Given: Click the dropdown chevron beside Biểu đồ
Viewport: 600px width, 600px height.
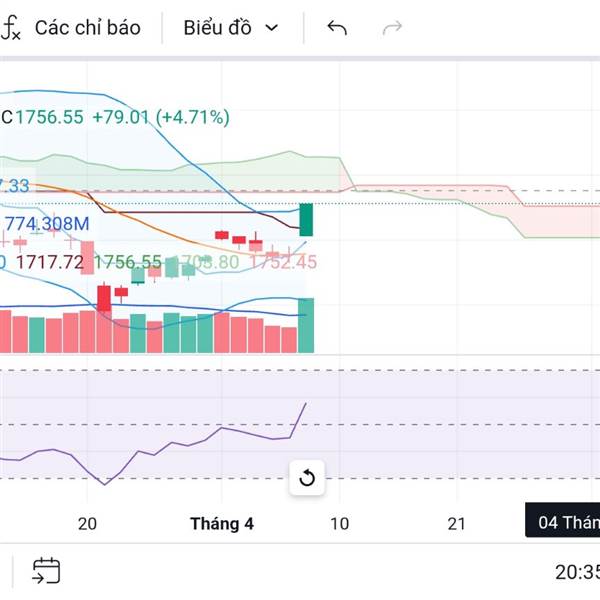Looking at the screenshot, I should tap(272, 28).
